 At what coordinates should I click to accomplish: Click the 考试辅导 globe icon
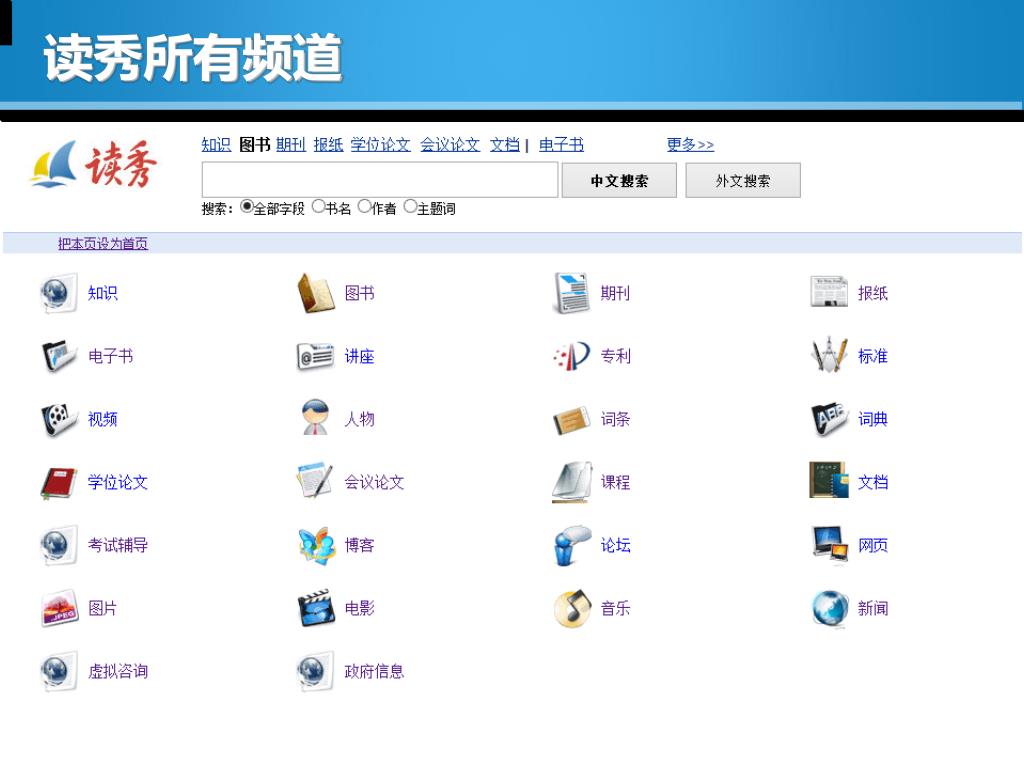[x=59, y=545]
